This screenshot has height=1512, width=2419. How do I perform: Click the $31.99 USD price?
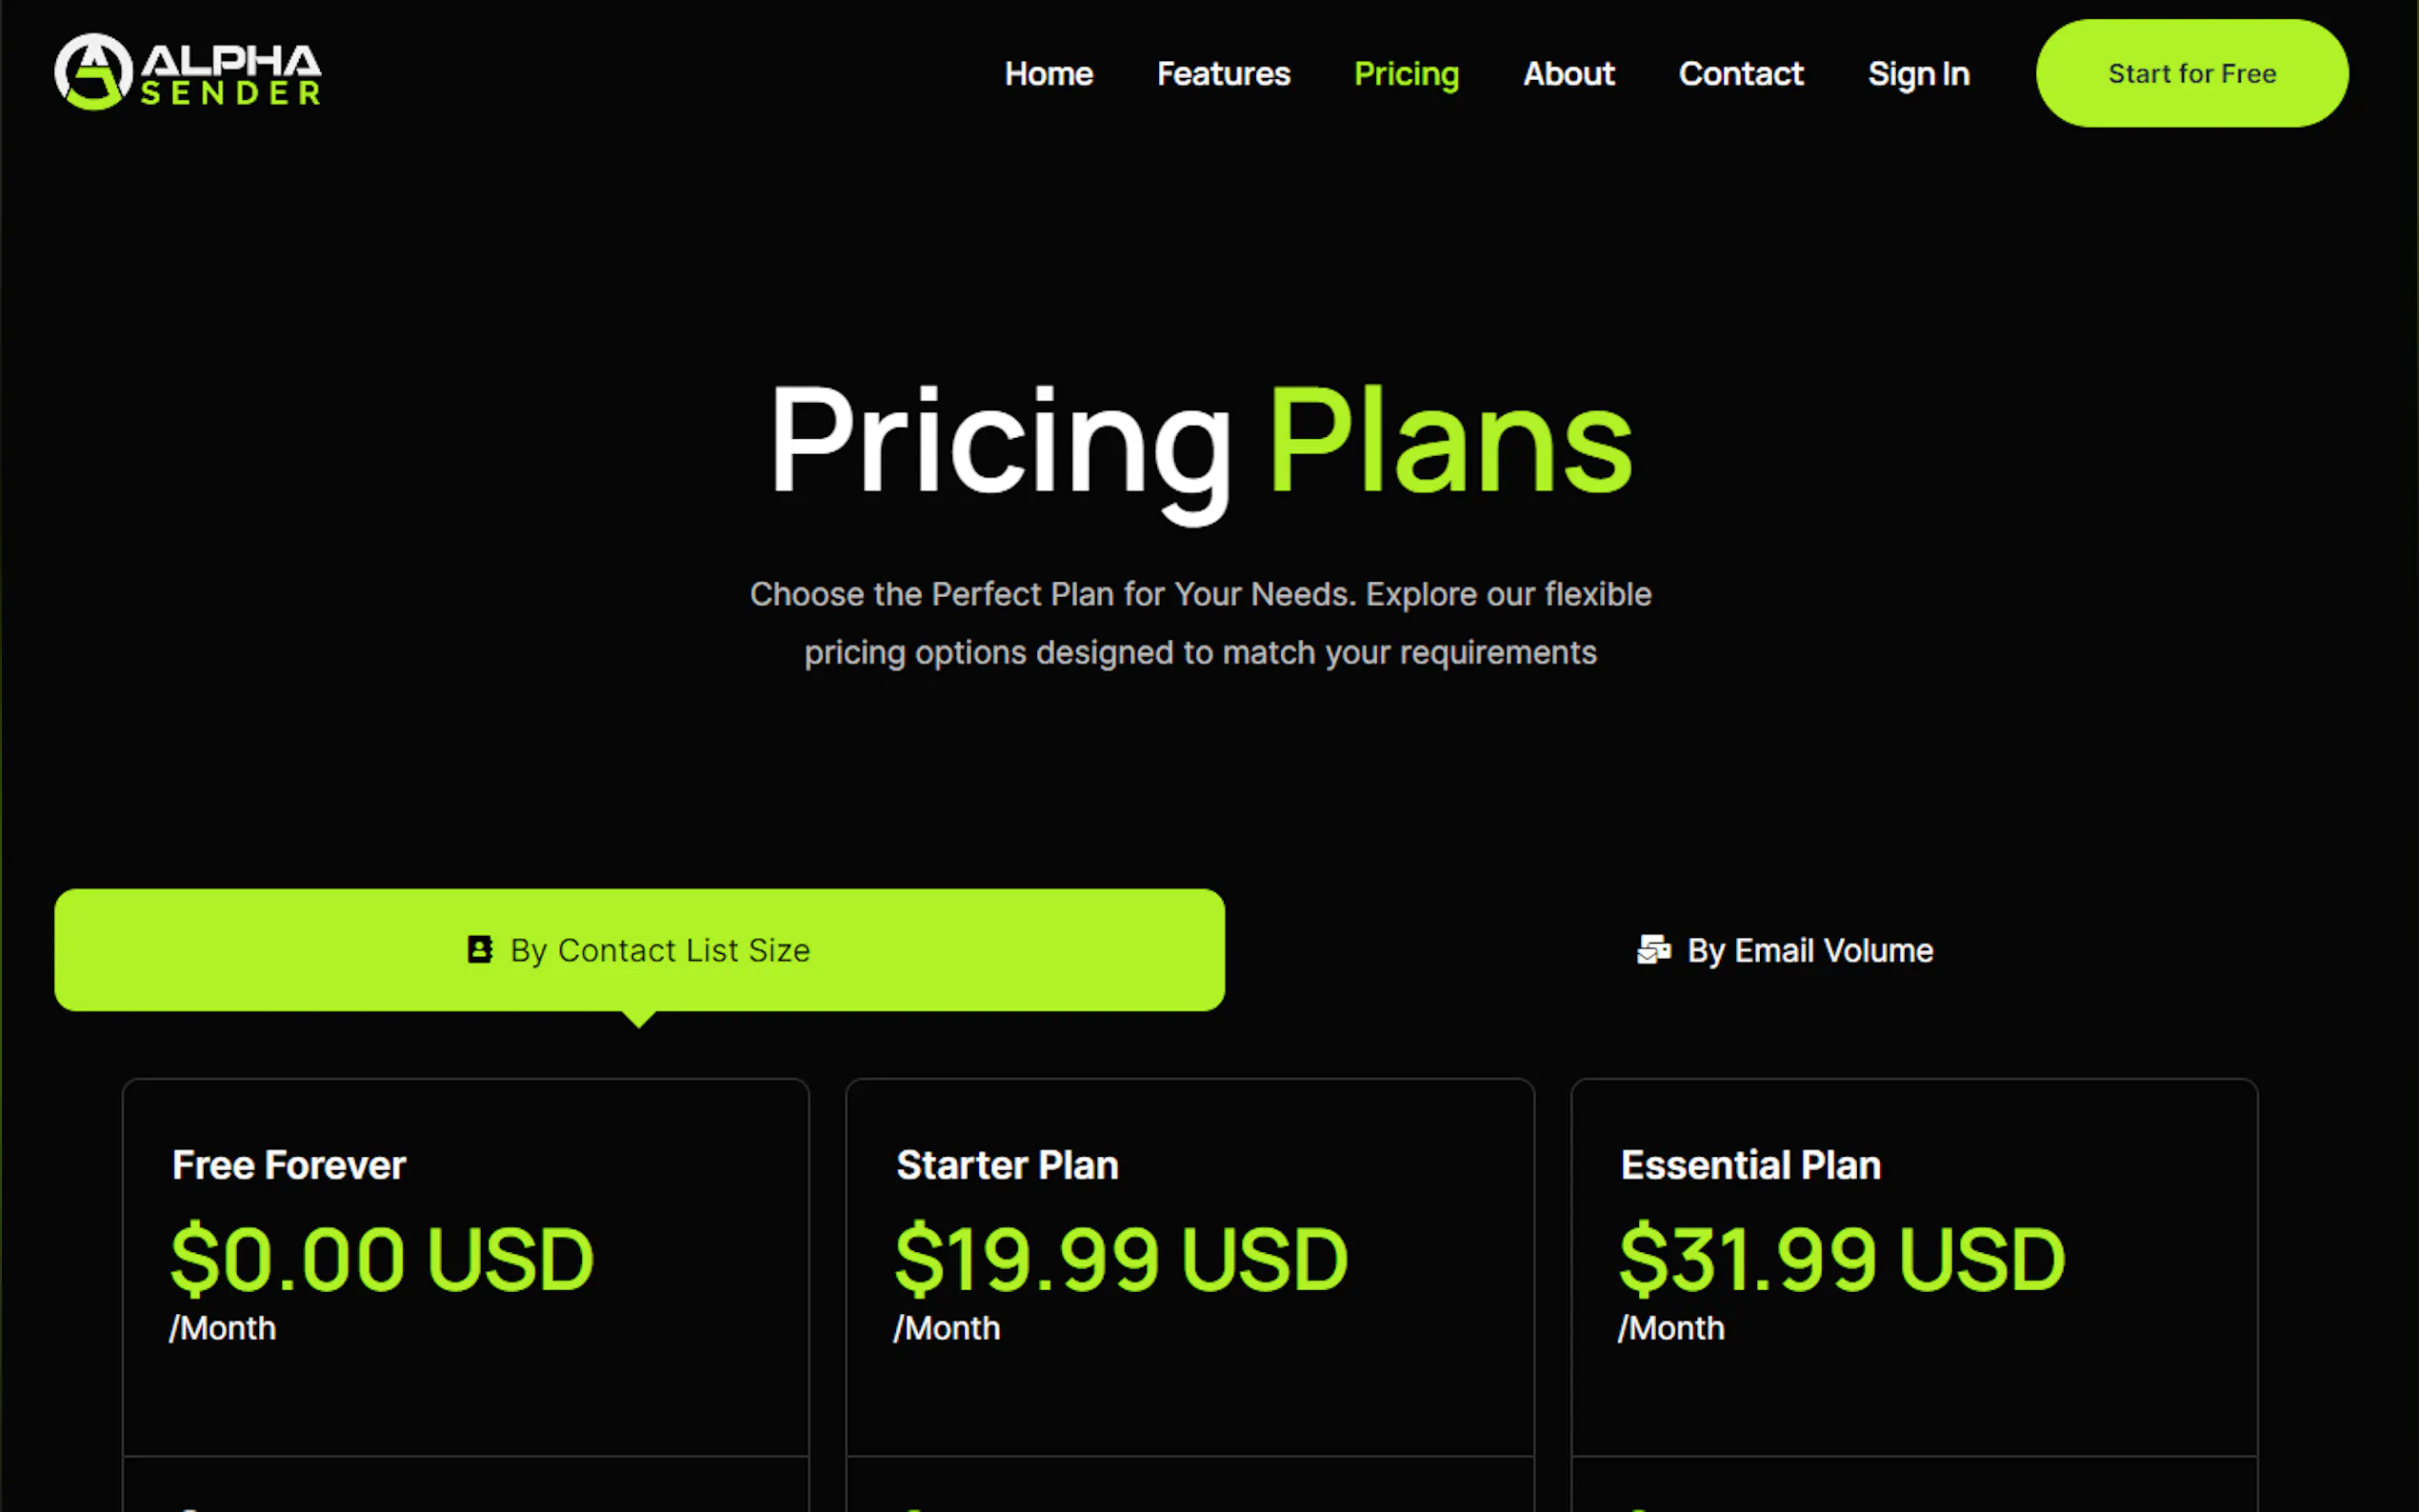pyautogui.click(x=1841, y=1259)
